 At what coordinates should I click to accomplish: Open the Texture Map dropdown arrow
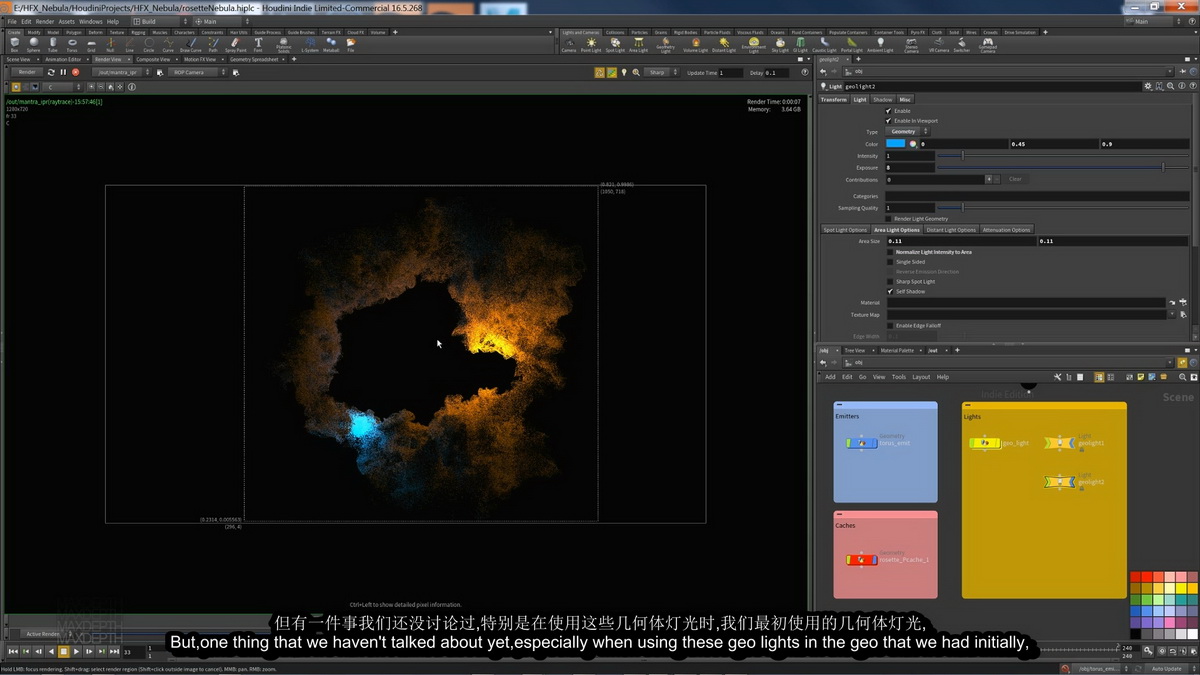tap(1173, 315)
